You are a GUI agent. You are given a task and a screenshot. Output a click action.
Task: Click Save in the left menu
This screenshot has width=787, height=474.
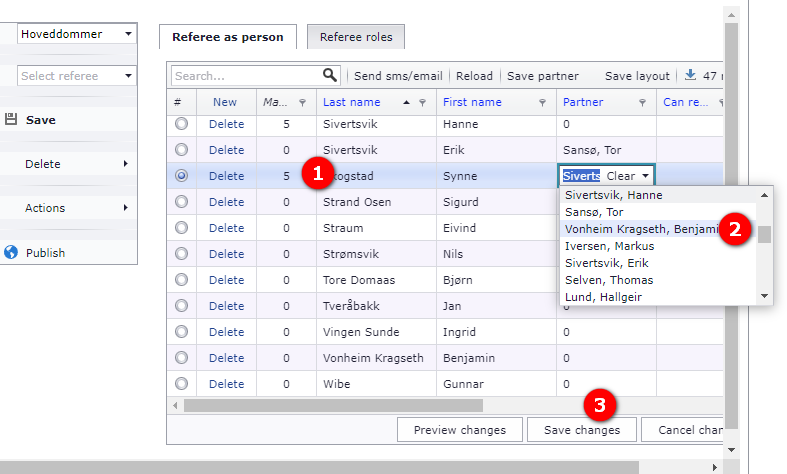pos(41,120)
